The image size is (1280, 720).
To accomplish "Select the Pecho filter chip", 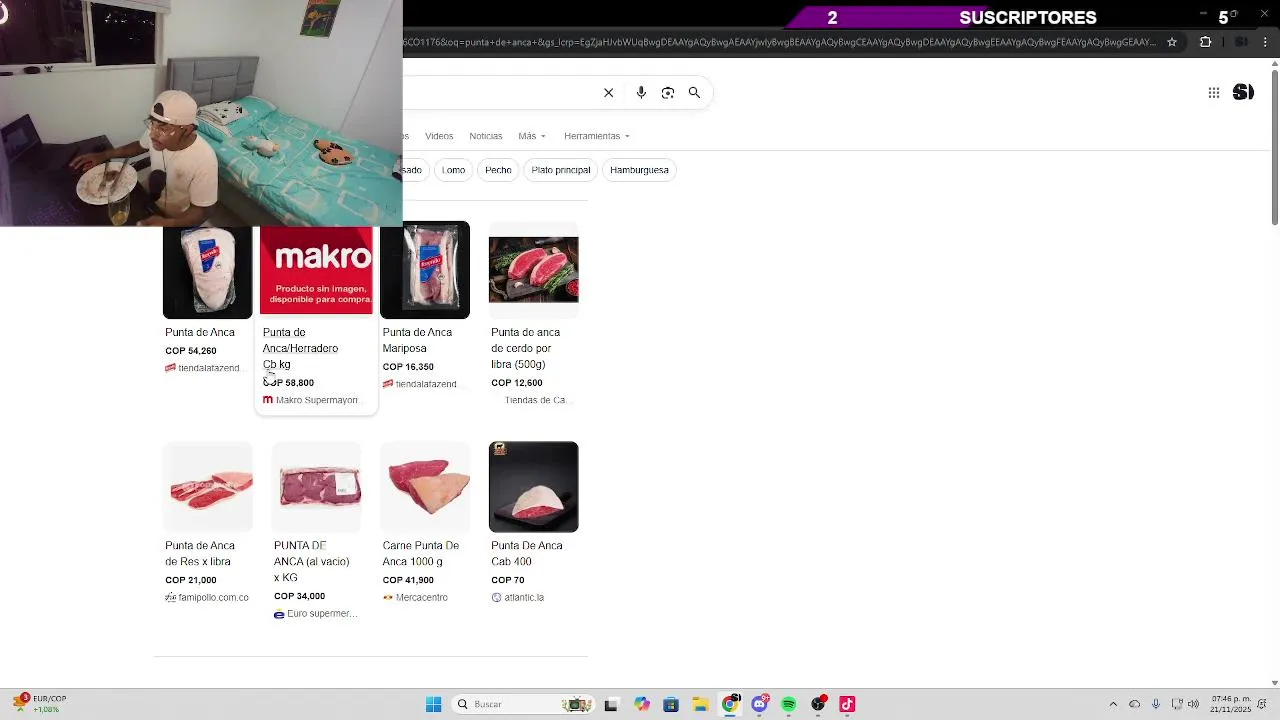I will [498, 170].
